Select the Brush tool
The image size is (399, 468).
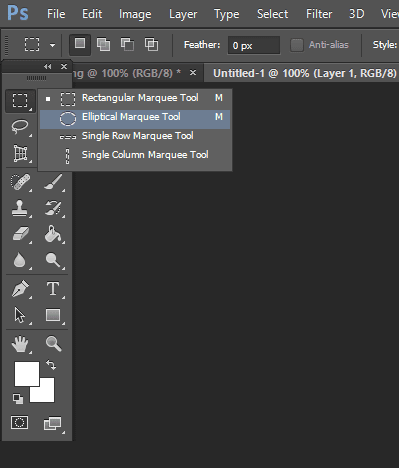click(x=53, y=182)
